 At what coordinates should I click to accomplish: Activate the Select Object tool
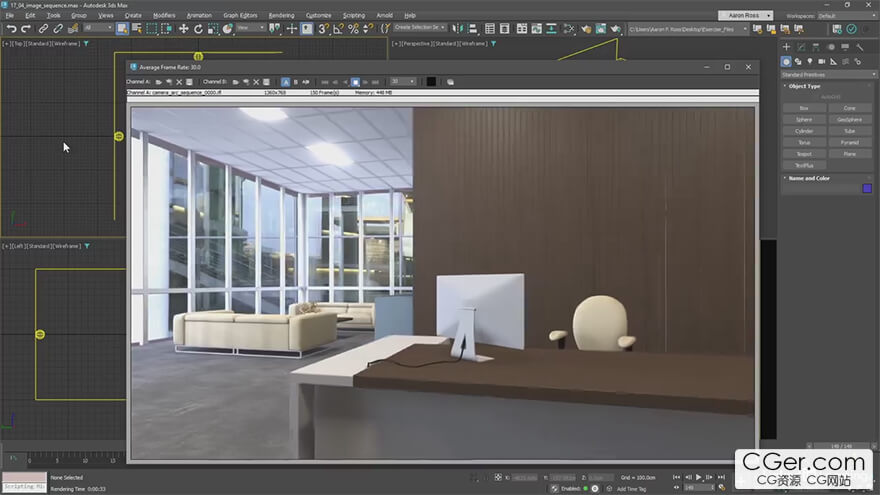(122, 29)
